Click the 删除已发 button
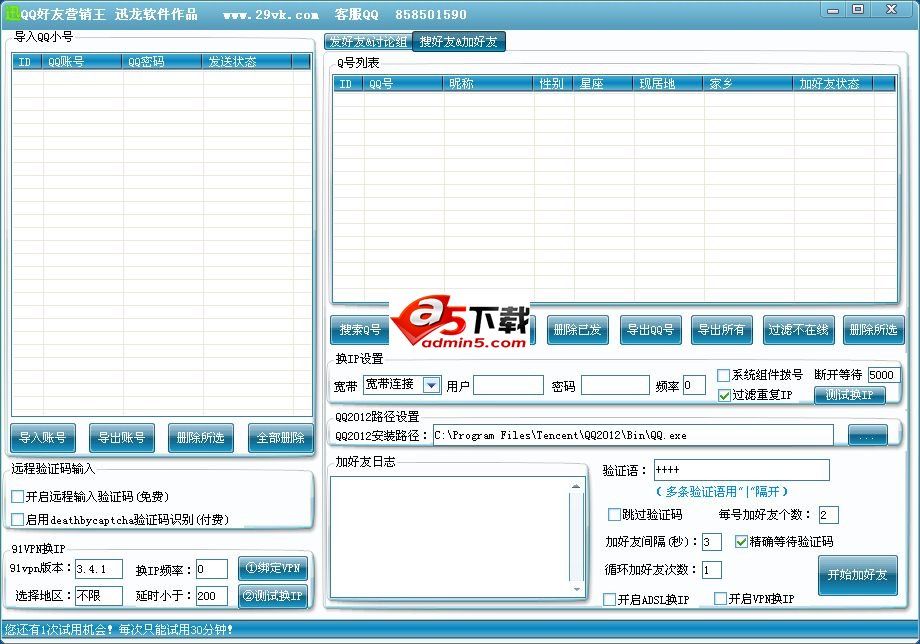Screen dimensions: 920x644 [577, 330]
